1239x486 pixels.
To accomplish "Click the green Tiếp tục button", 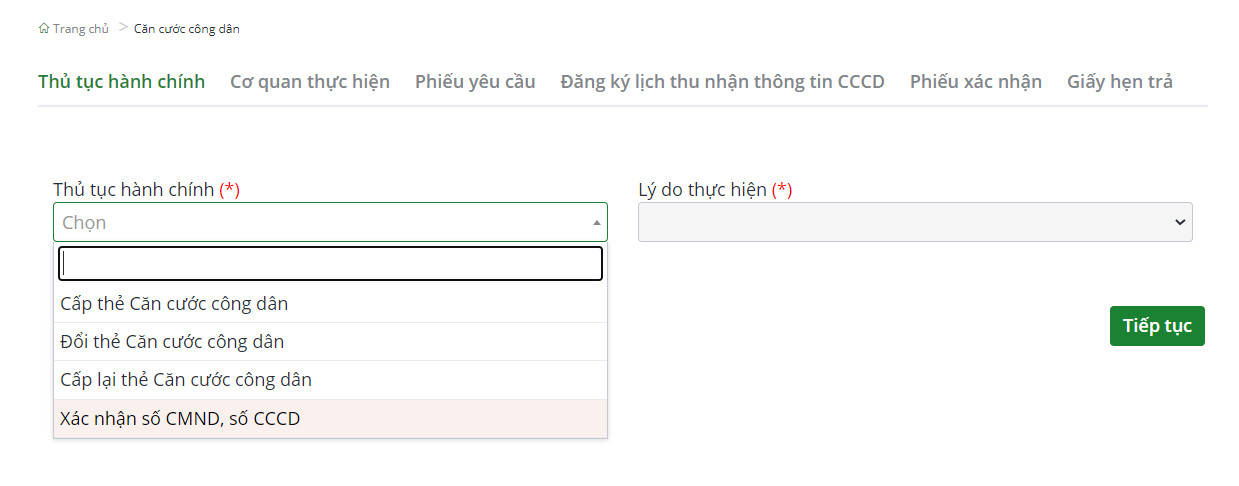I will [x=1157, y=326].
